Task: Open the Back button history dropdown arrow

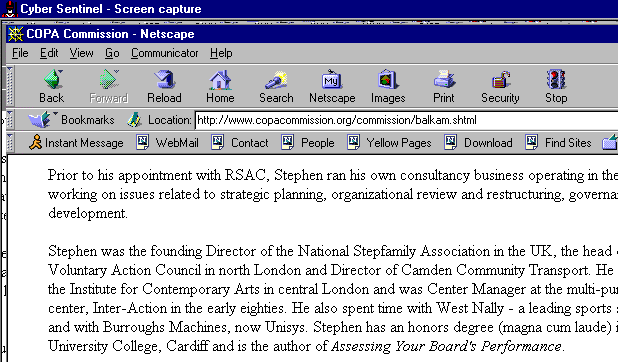Action: (60, 72)
